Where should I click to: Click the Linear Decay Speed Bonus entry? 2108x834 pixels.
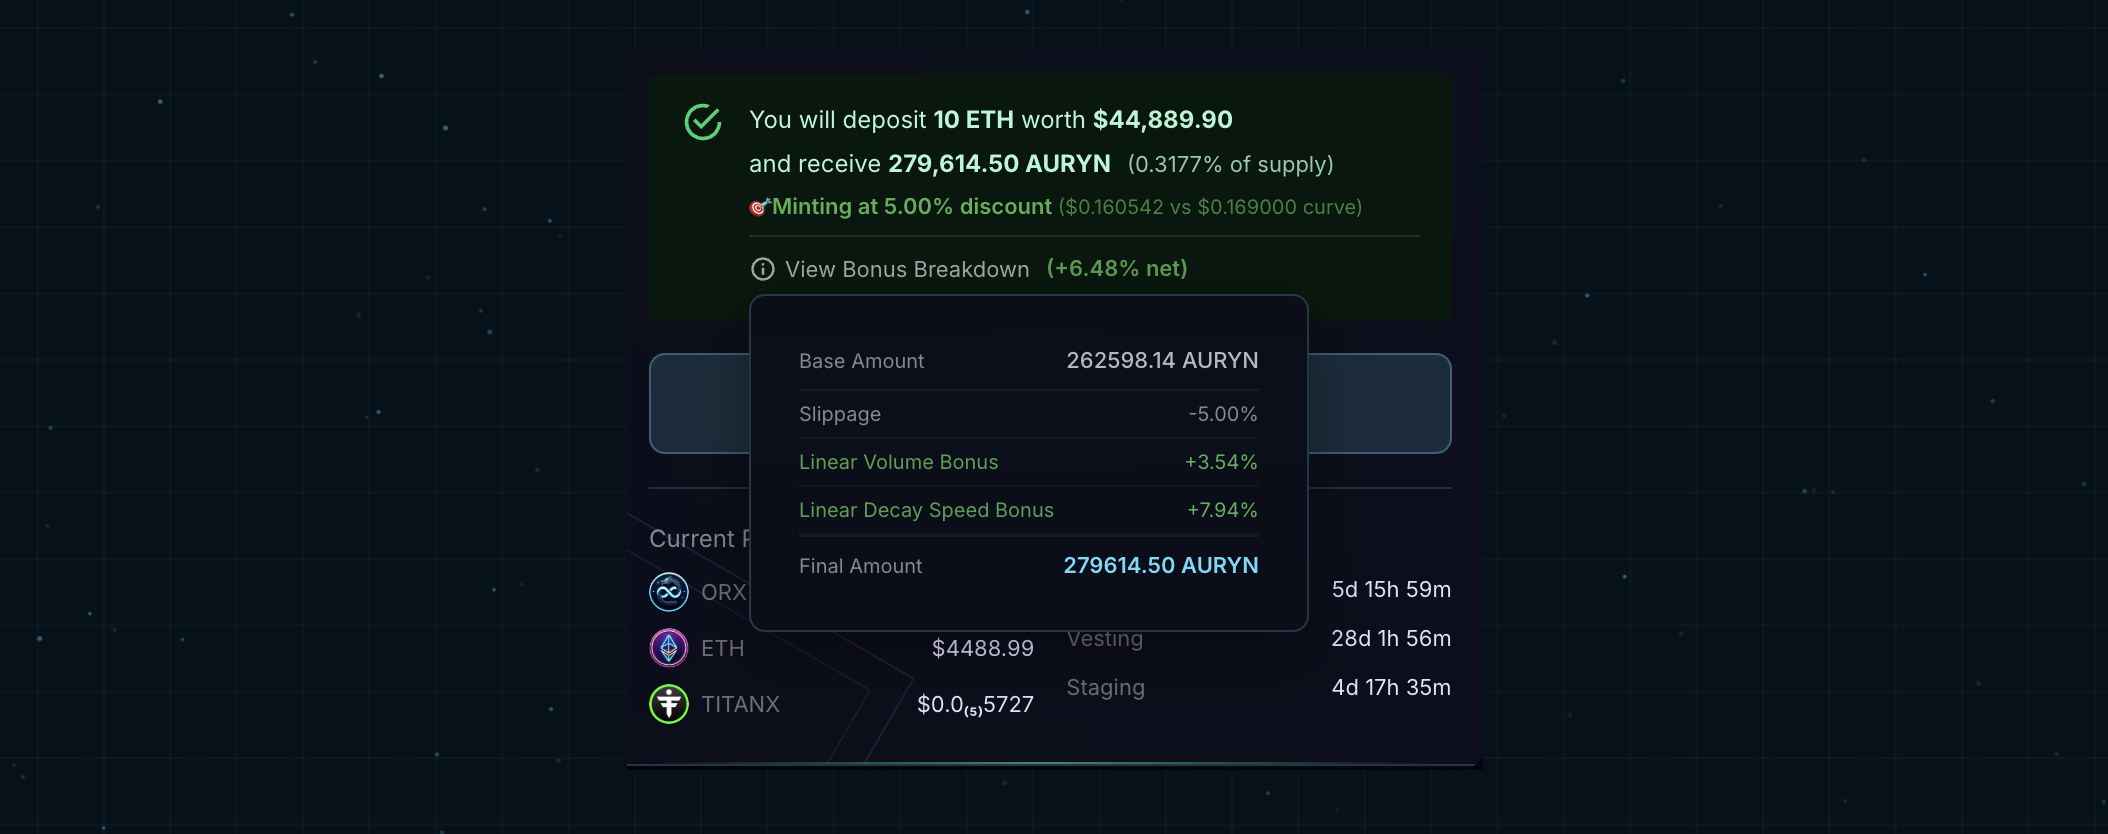pos(926,510)
